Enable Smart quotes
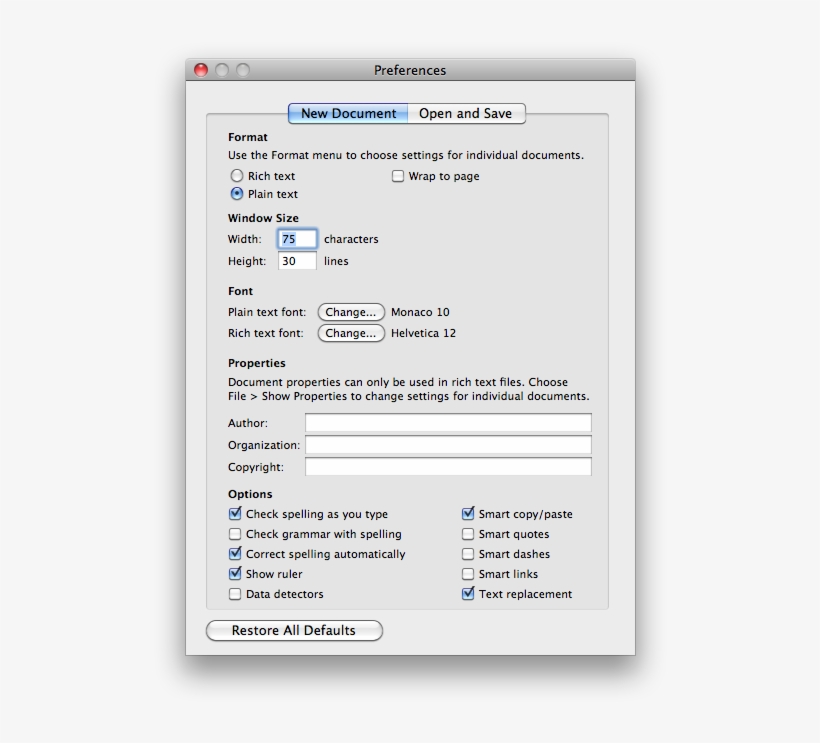820x743 pixels. tap(467, 533)
